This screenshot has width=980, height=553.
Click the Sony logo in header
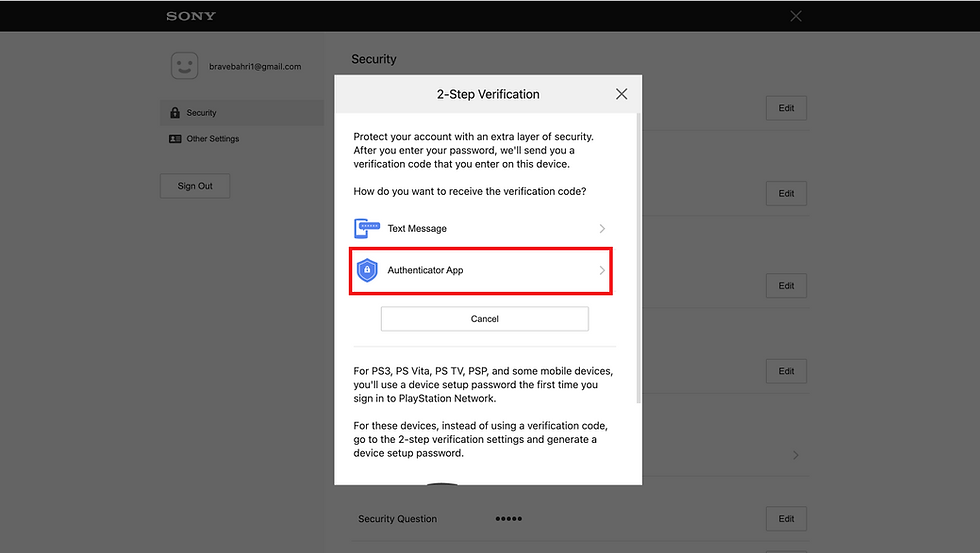[191, 16]
